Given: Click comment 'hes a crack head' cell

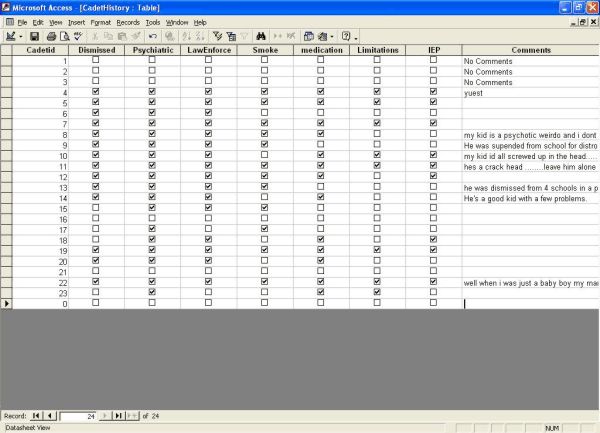Looking at the screenshot, I should [x=531, y=167].
